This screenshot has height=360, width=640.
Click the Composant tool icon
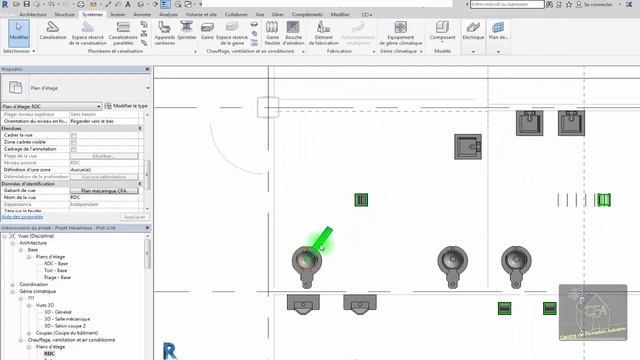[442, 27]
